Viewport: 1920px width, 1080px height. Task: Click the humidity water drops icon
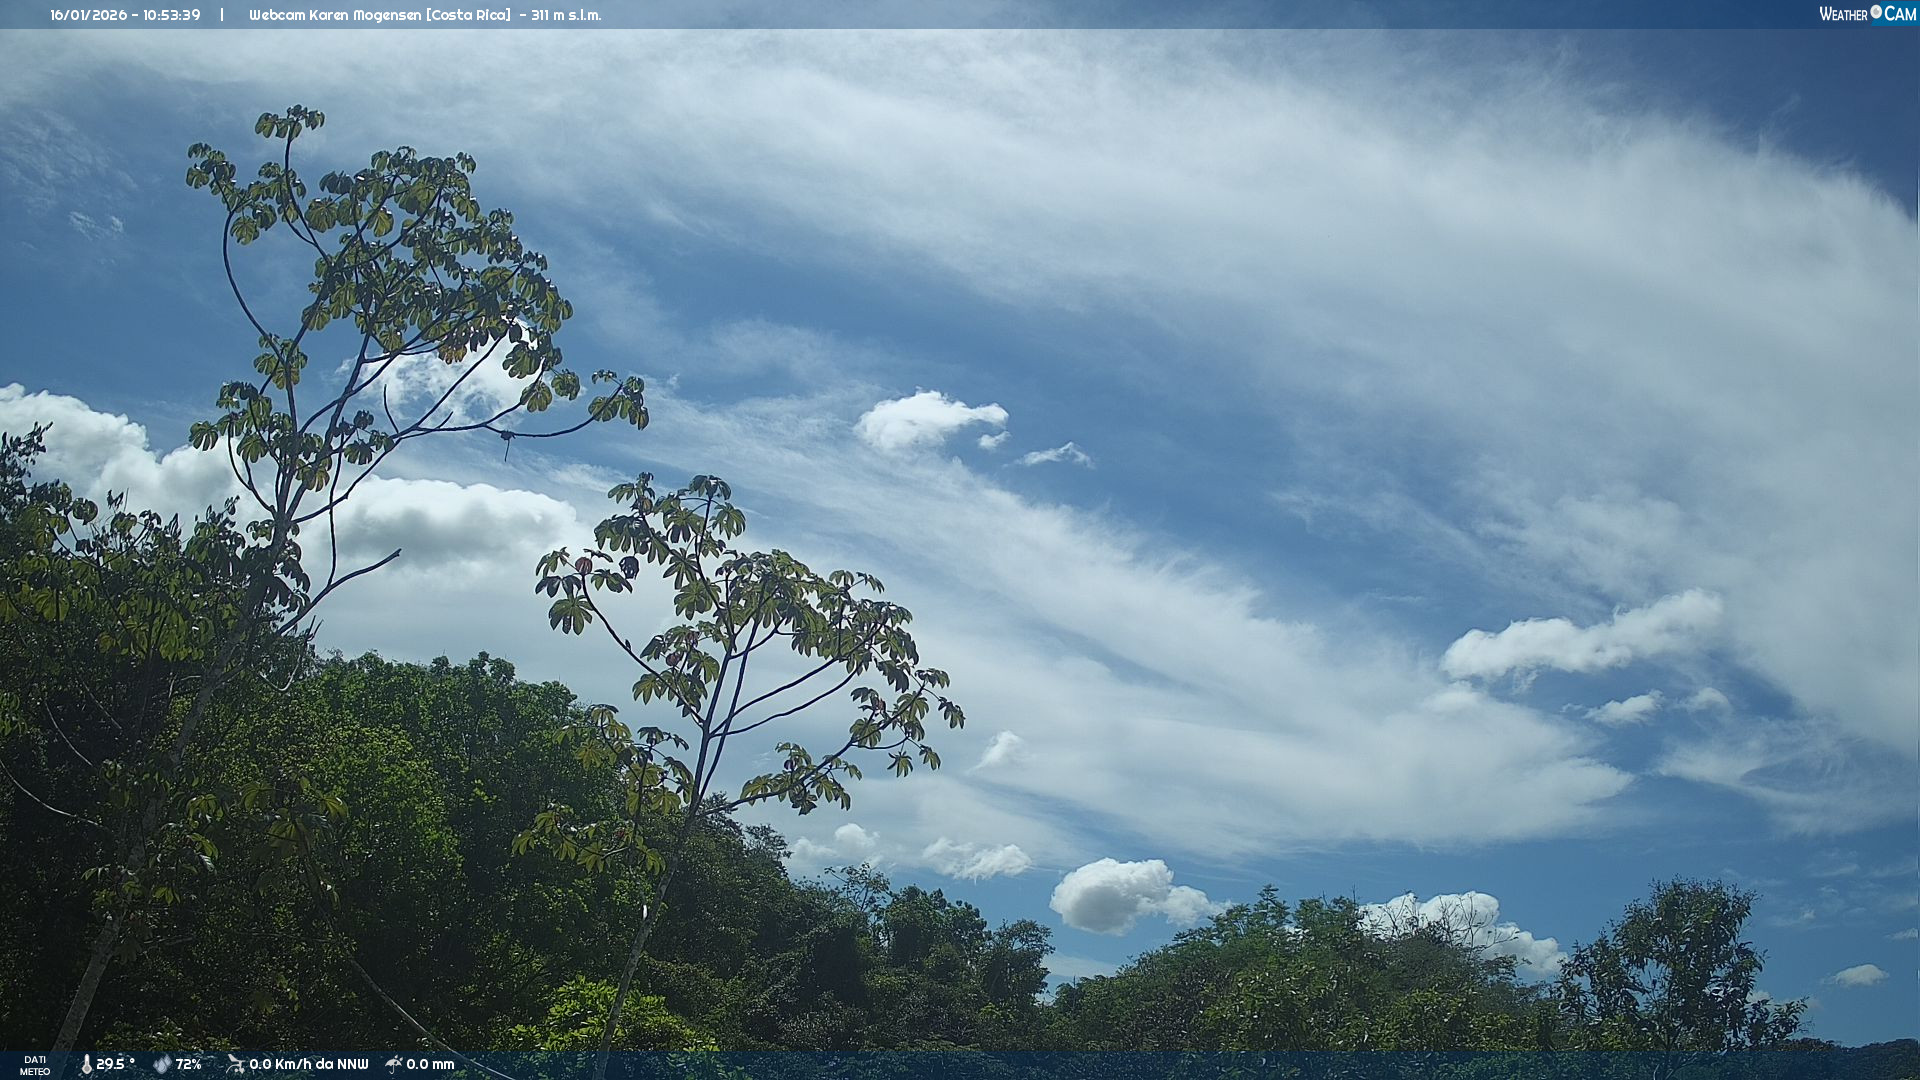click(162, 1064)
